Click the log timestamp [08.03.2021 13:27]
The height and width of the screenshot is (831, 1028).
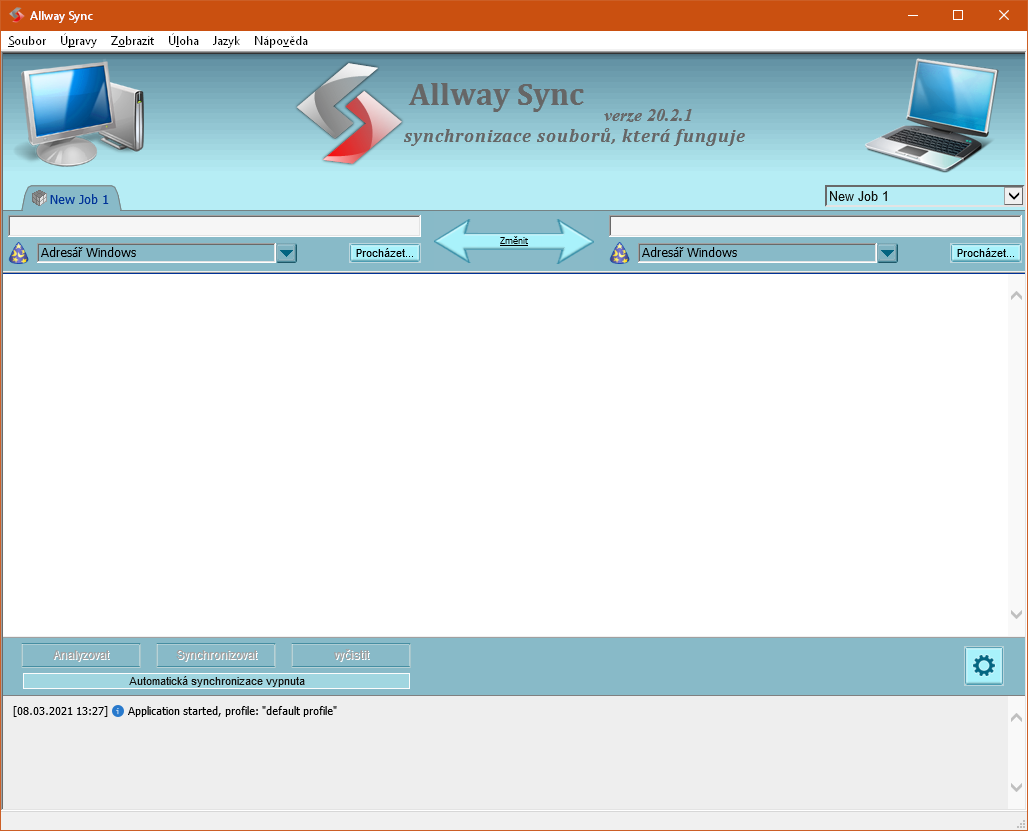(60, 711)
